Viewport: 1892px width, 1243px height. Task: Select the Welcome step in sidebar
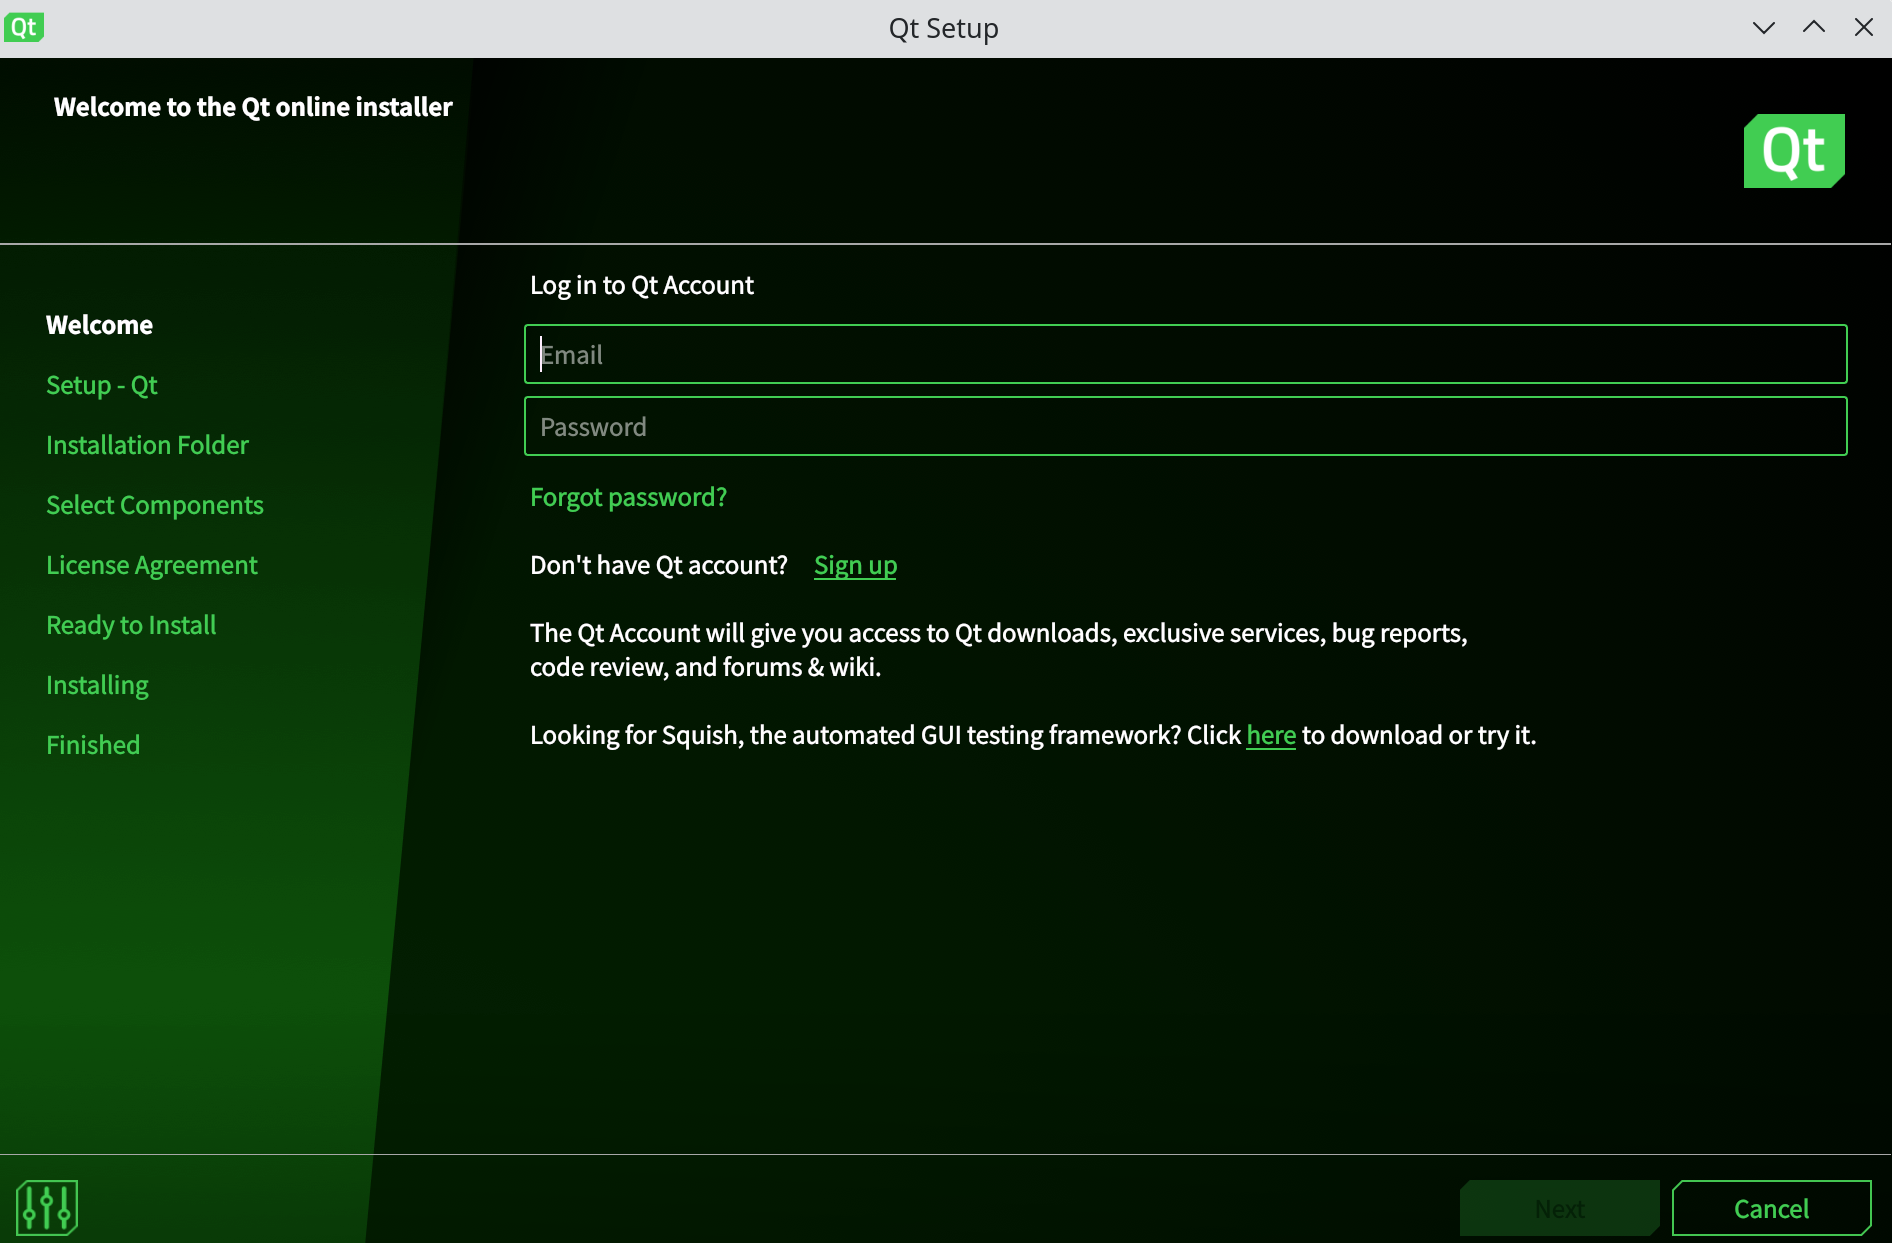click(x=99, y=325)
